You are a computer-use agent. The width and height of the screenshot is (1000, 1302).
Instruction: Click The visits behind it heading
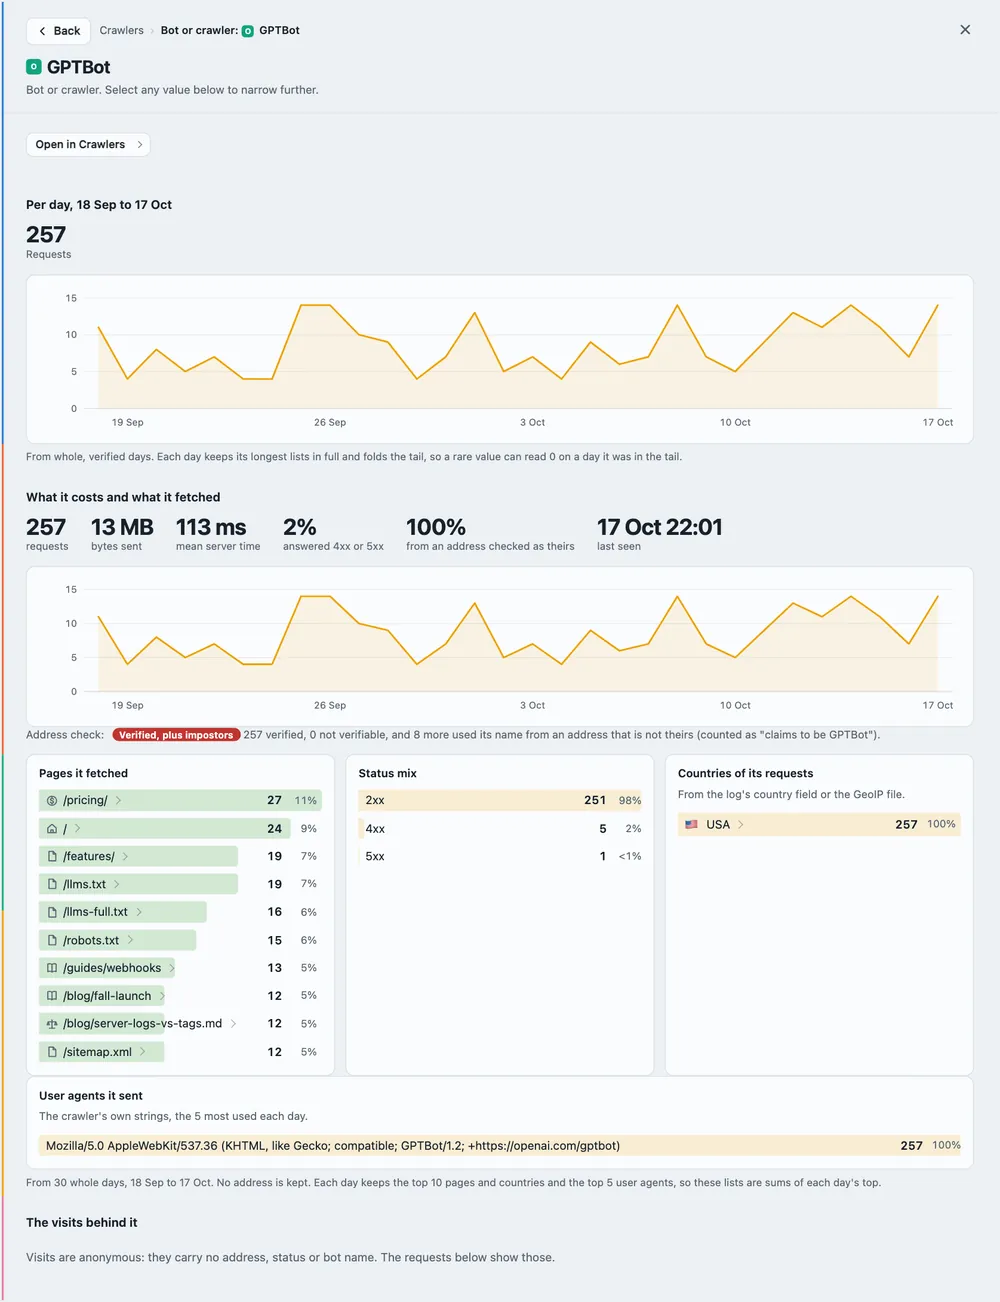tap(81, 1223)
